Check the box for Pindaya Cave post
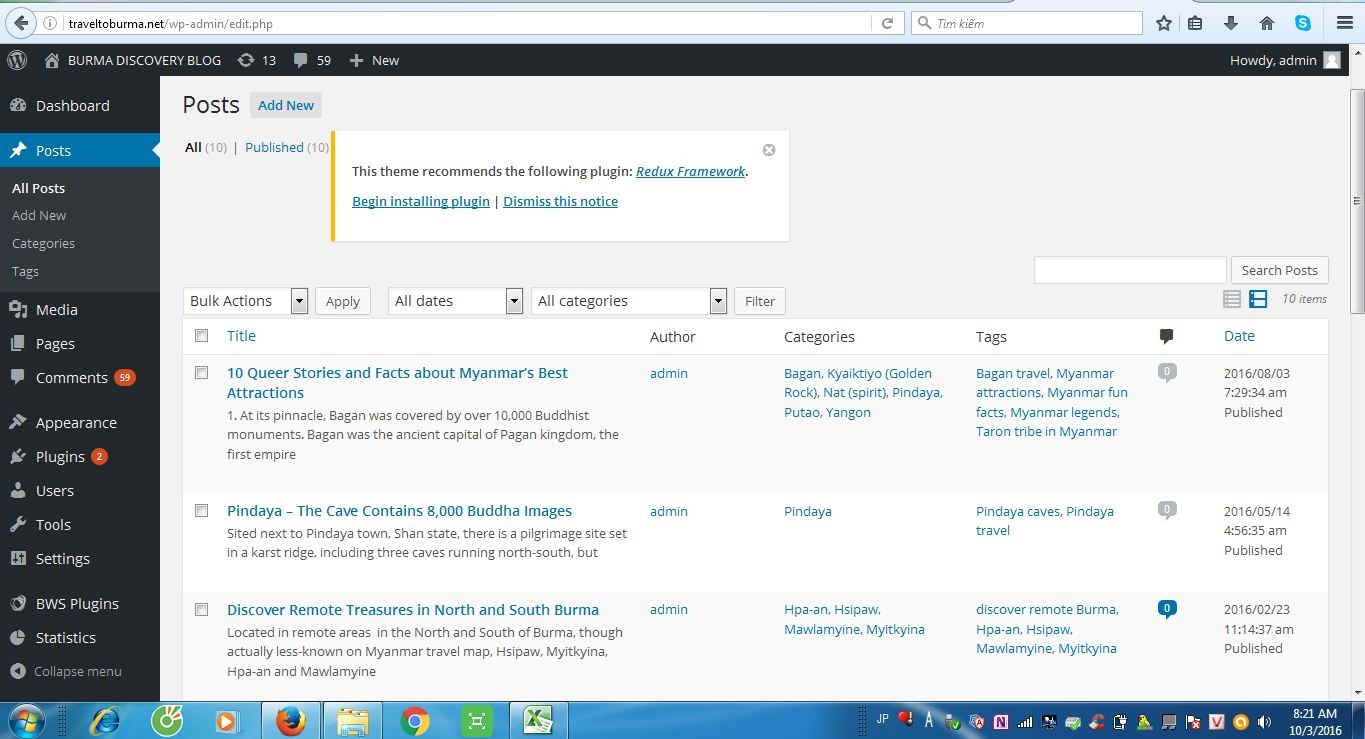The image size is (1365, 739). point(201,510)
